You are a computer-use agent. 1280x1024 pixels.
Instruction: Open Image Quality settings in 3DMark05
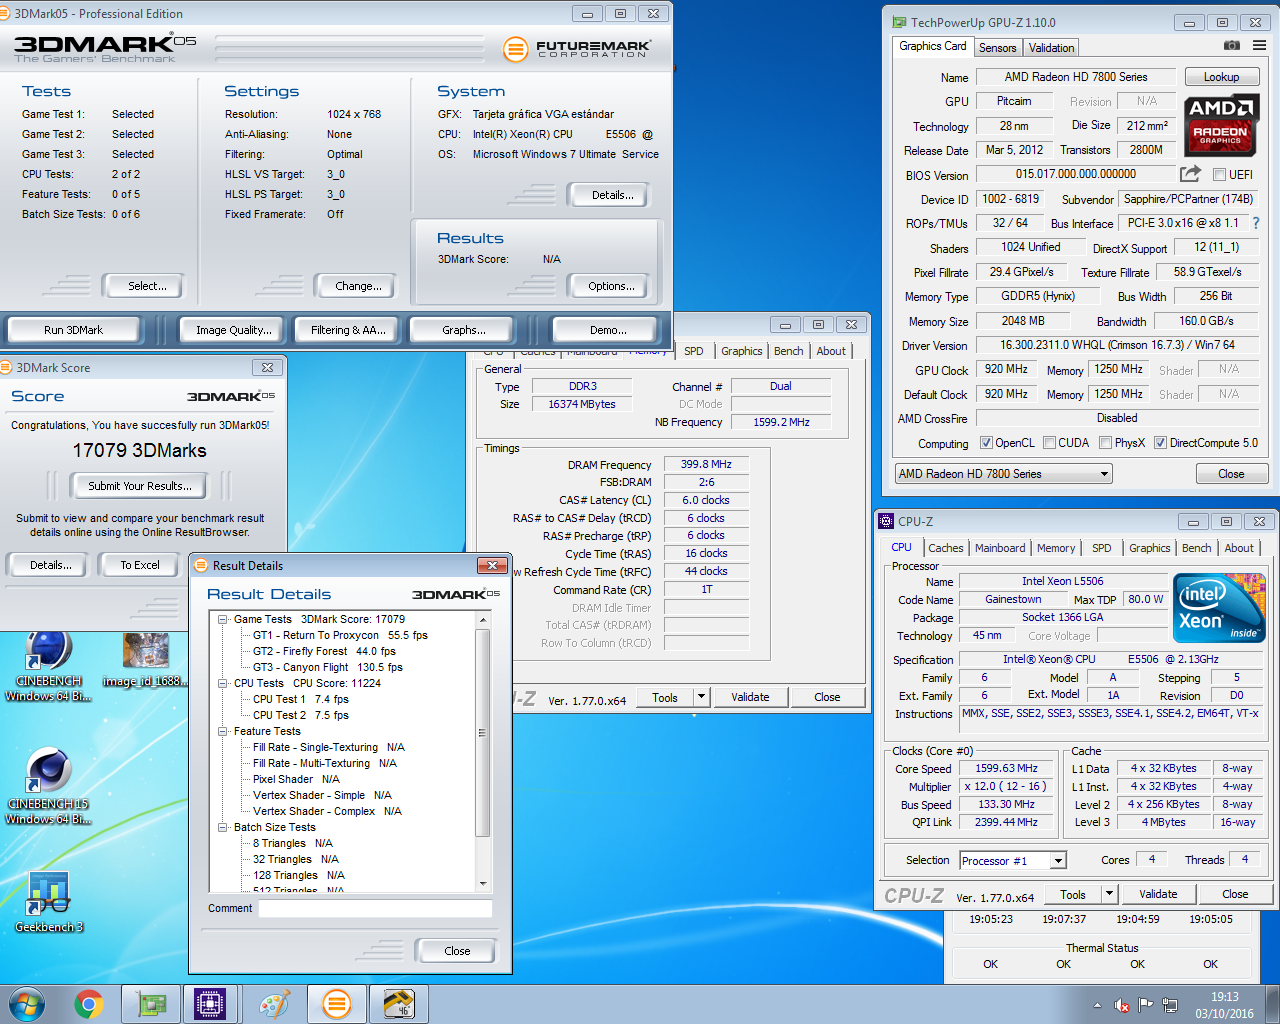(233, 330)
